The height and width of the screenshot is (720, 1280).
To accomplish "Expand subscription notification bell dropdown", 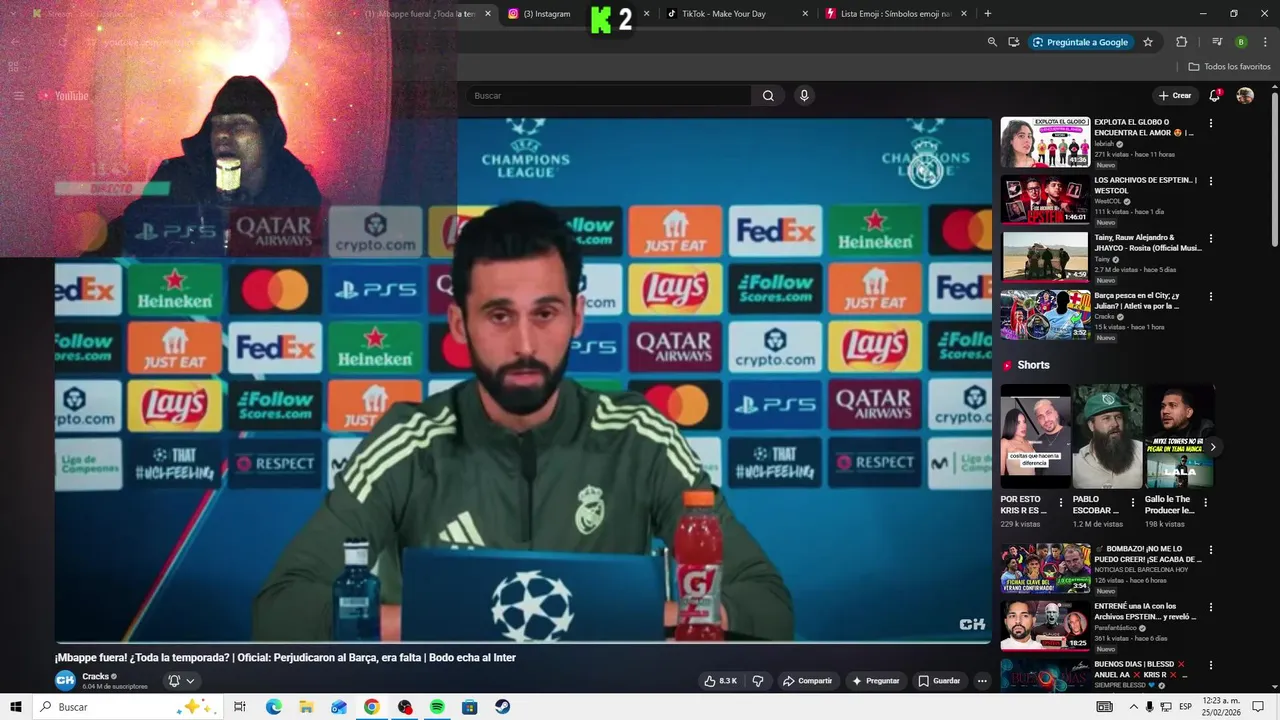I will 181,681.
